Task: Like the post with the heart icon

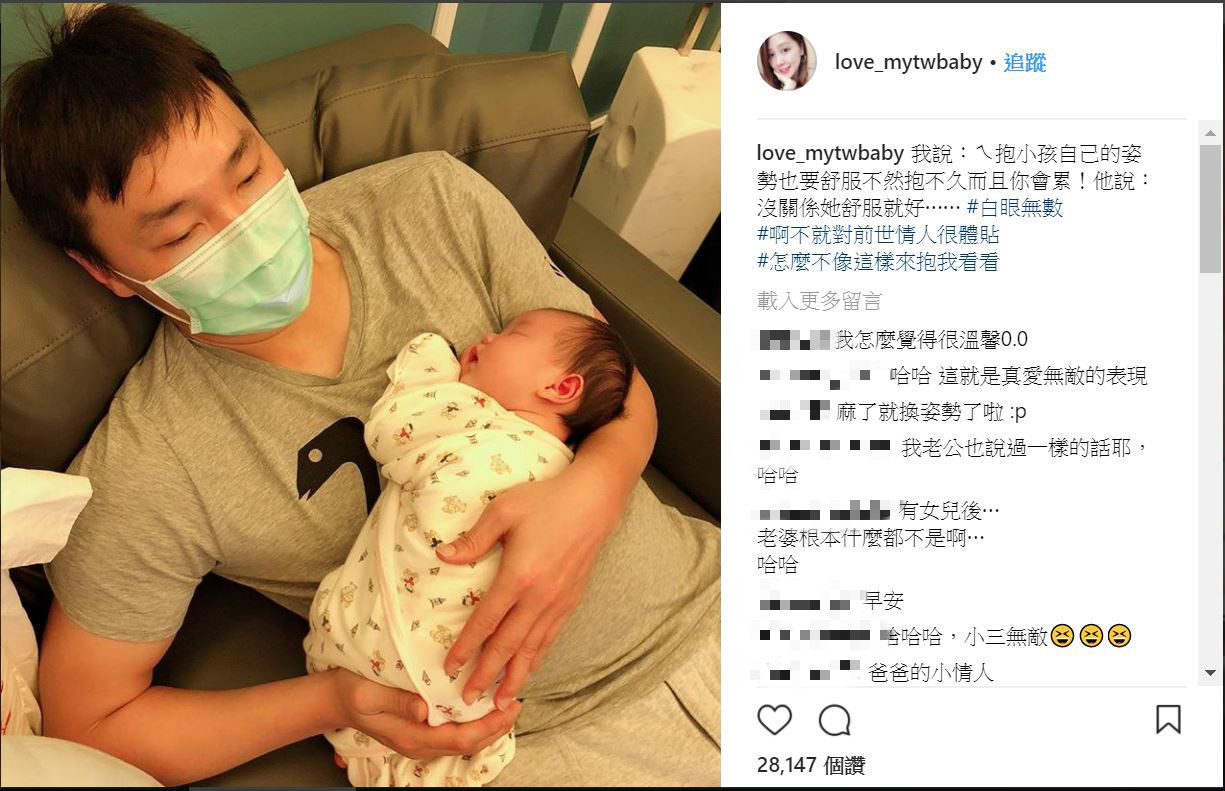Action: [x=774, y=720]
